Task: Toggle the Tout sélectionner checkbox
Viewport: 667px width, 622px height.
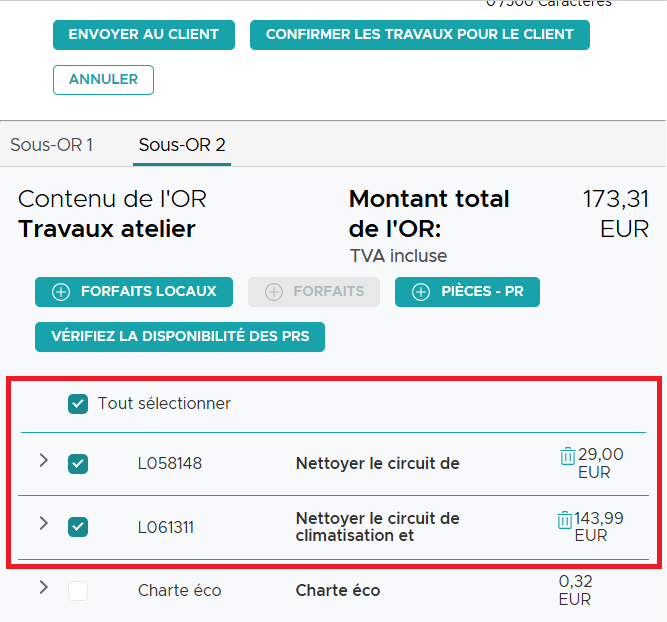Action: (x=78, y=404)
